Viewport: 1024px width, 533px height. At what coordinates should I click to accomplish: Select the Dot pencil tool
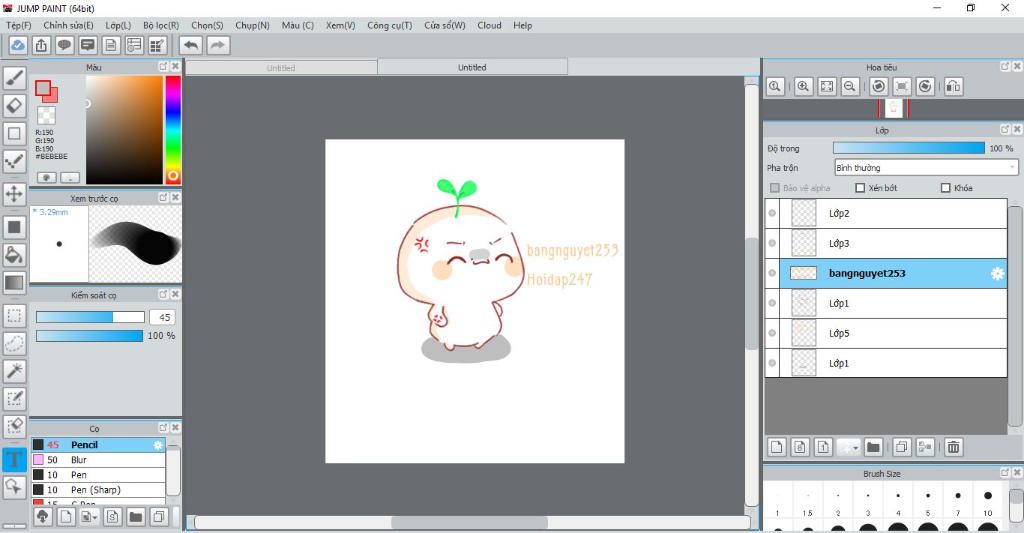point(14,161)
